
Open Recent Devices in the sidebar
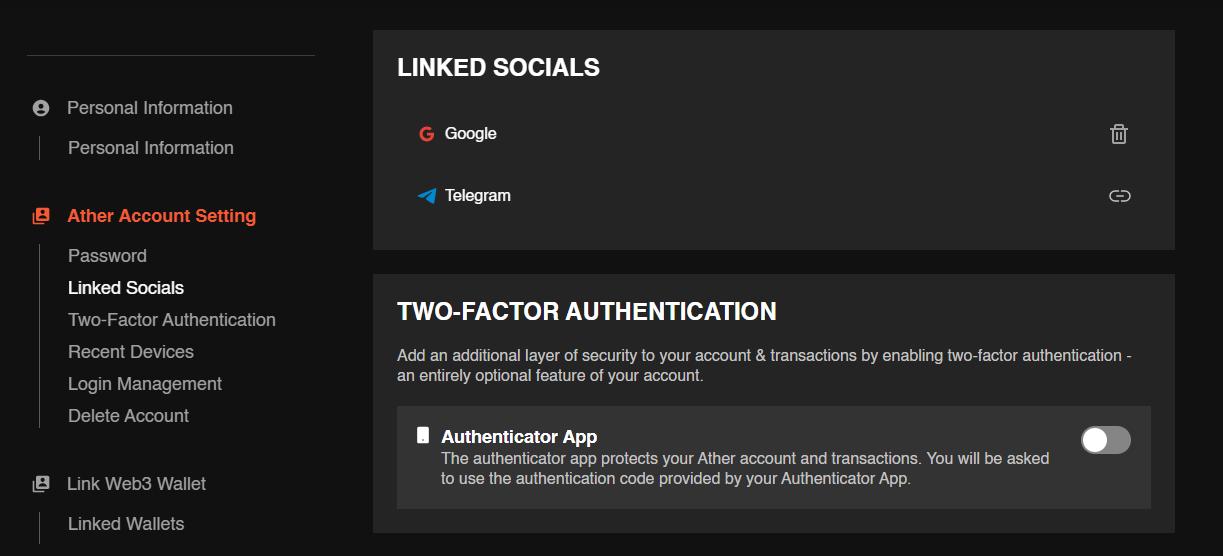[x=131, y=352]
